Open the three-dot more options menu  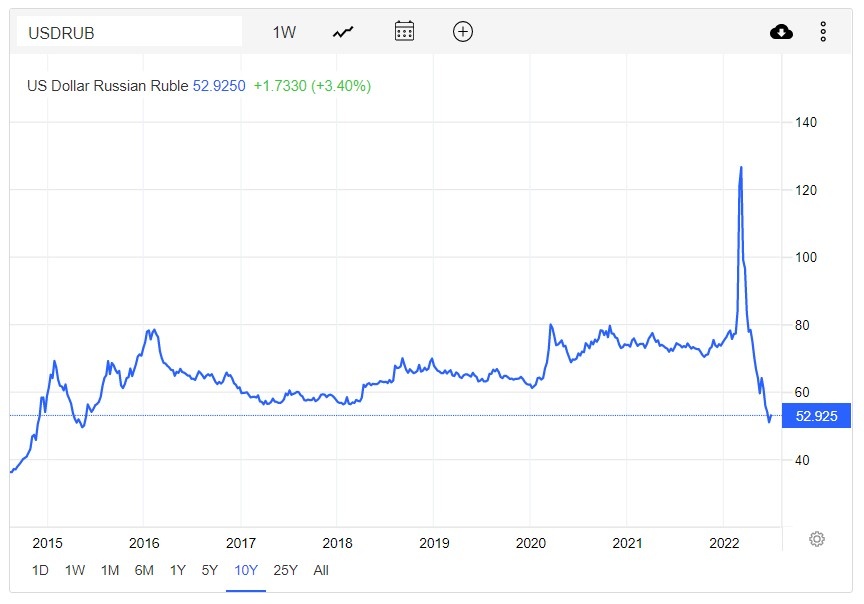click(x=823, y=32)
